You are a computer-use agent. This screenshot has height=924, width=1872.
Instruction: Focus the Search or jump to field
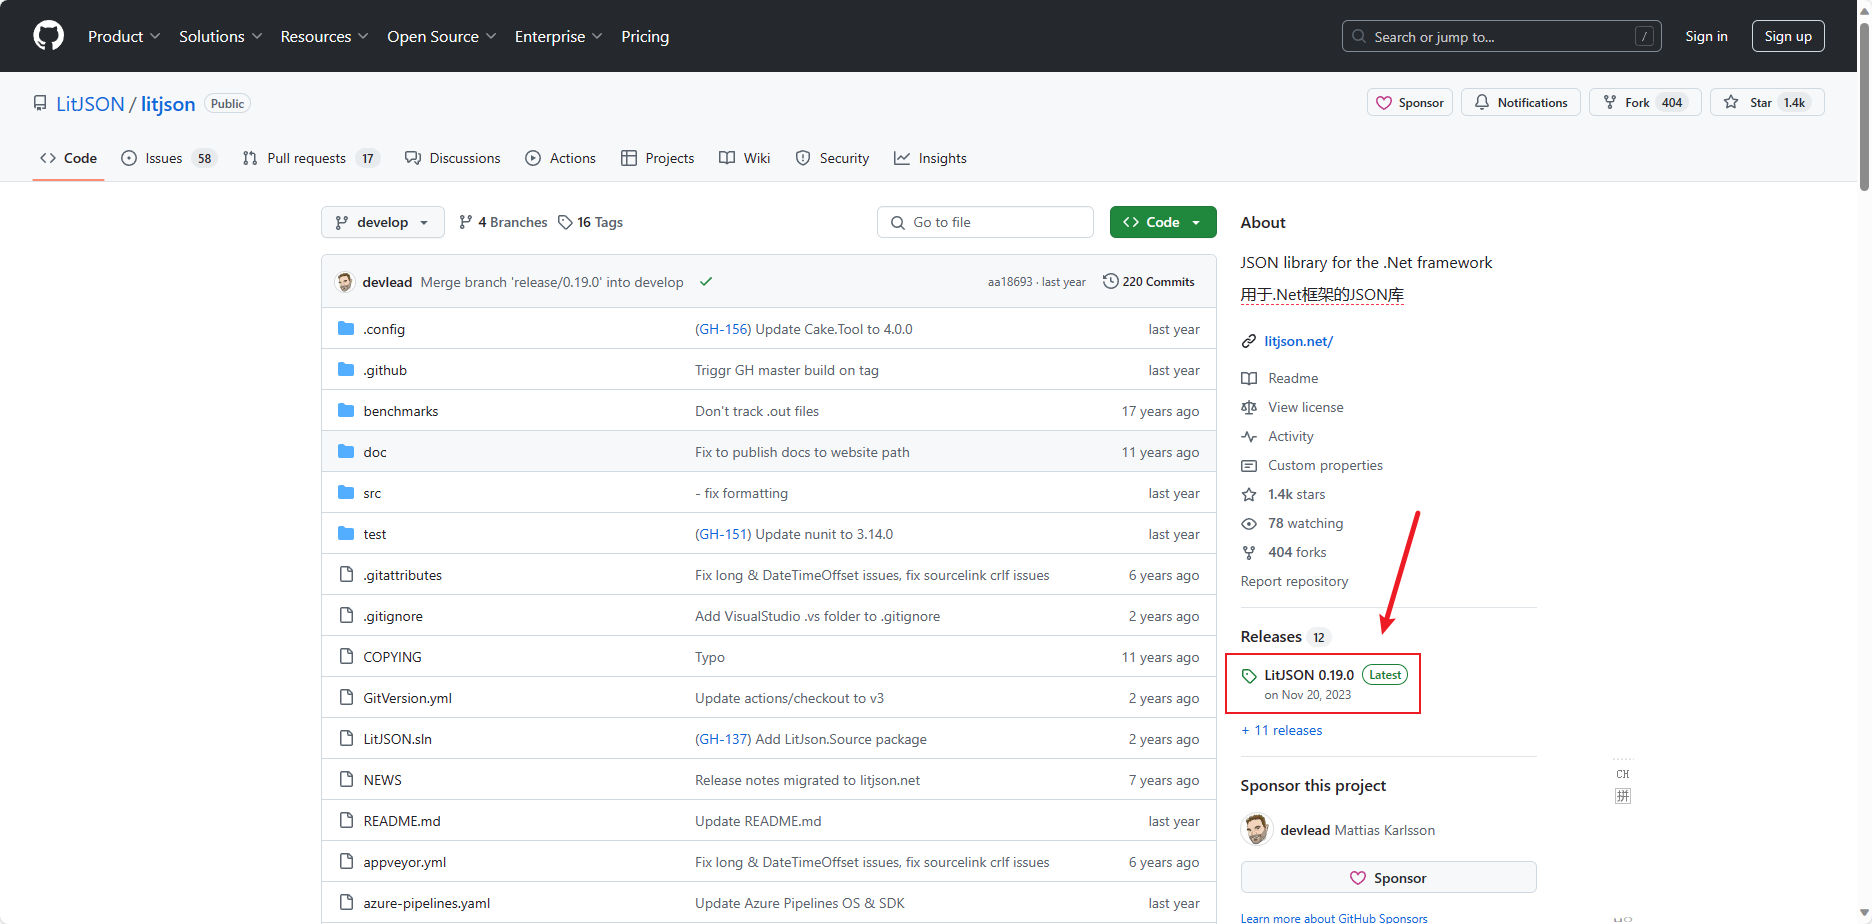click(1501, 36)
